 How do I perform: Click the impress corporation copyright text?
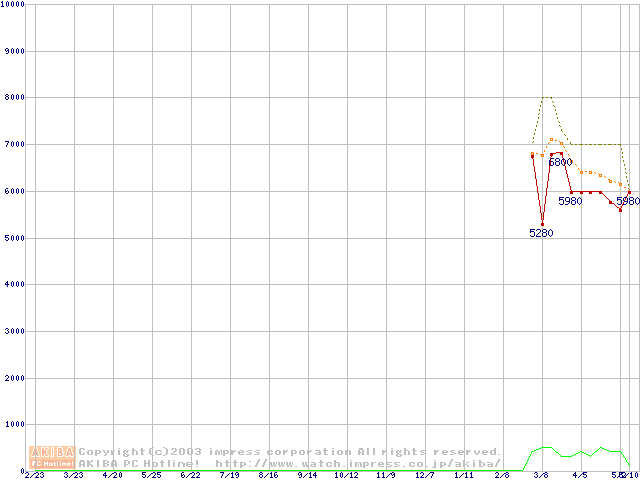(x=290, y=452)
